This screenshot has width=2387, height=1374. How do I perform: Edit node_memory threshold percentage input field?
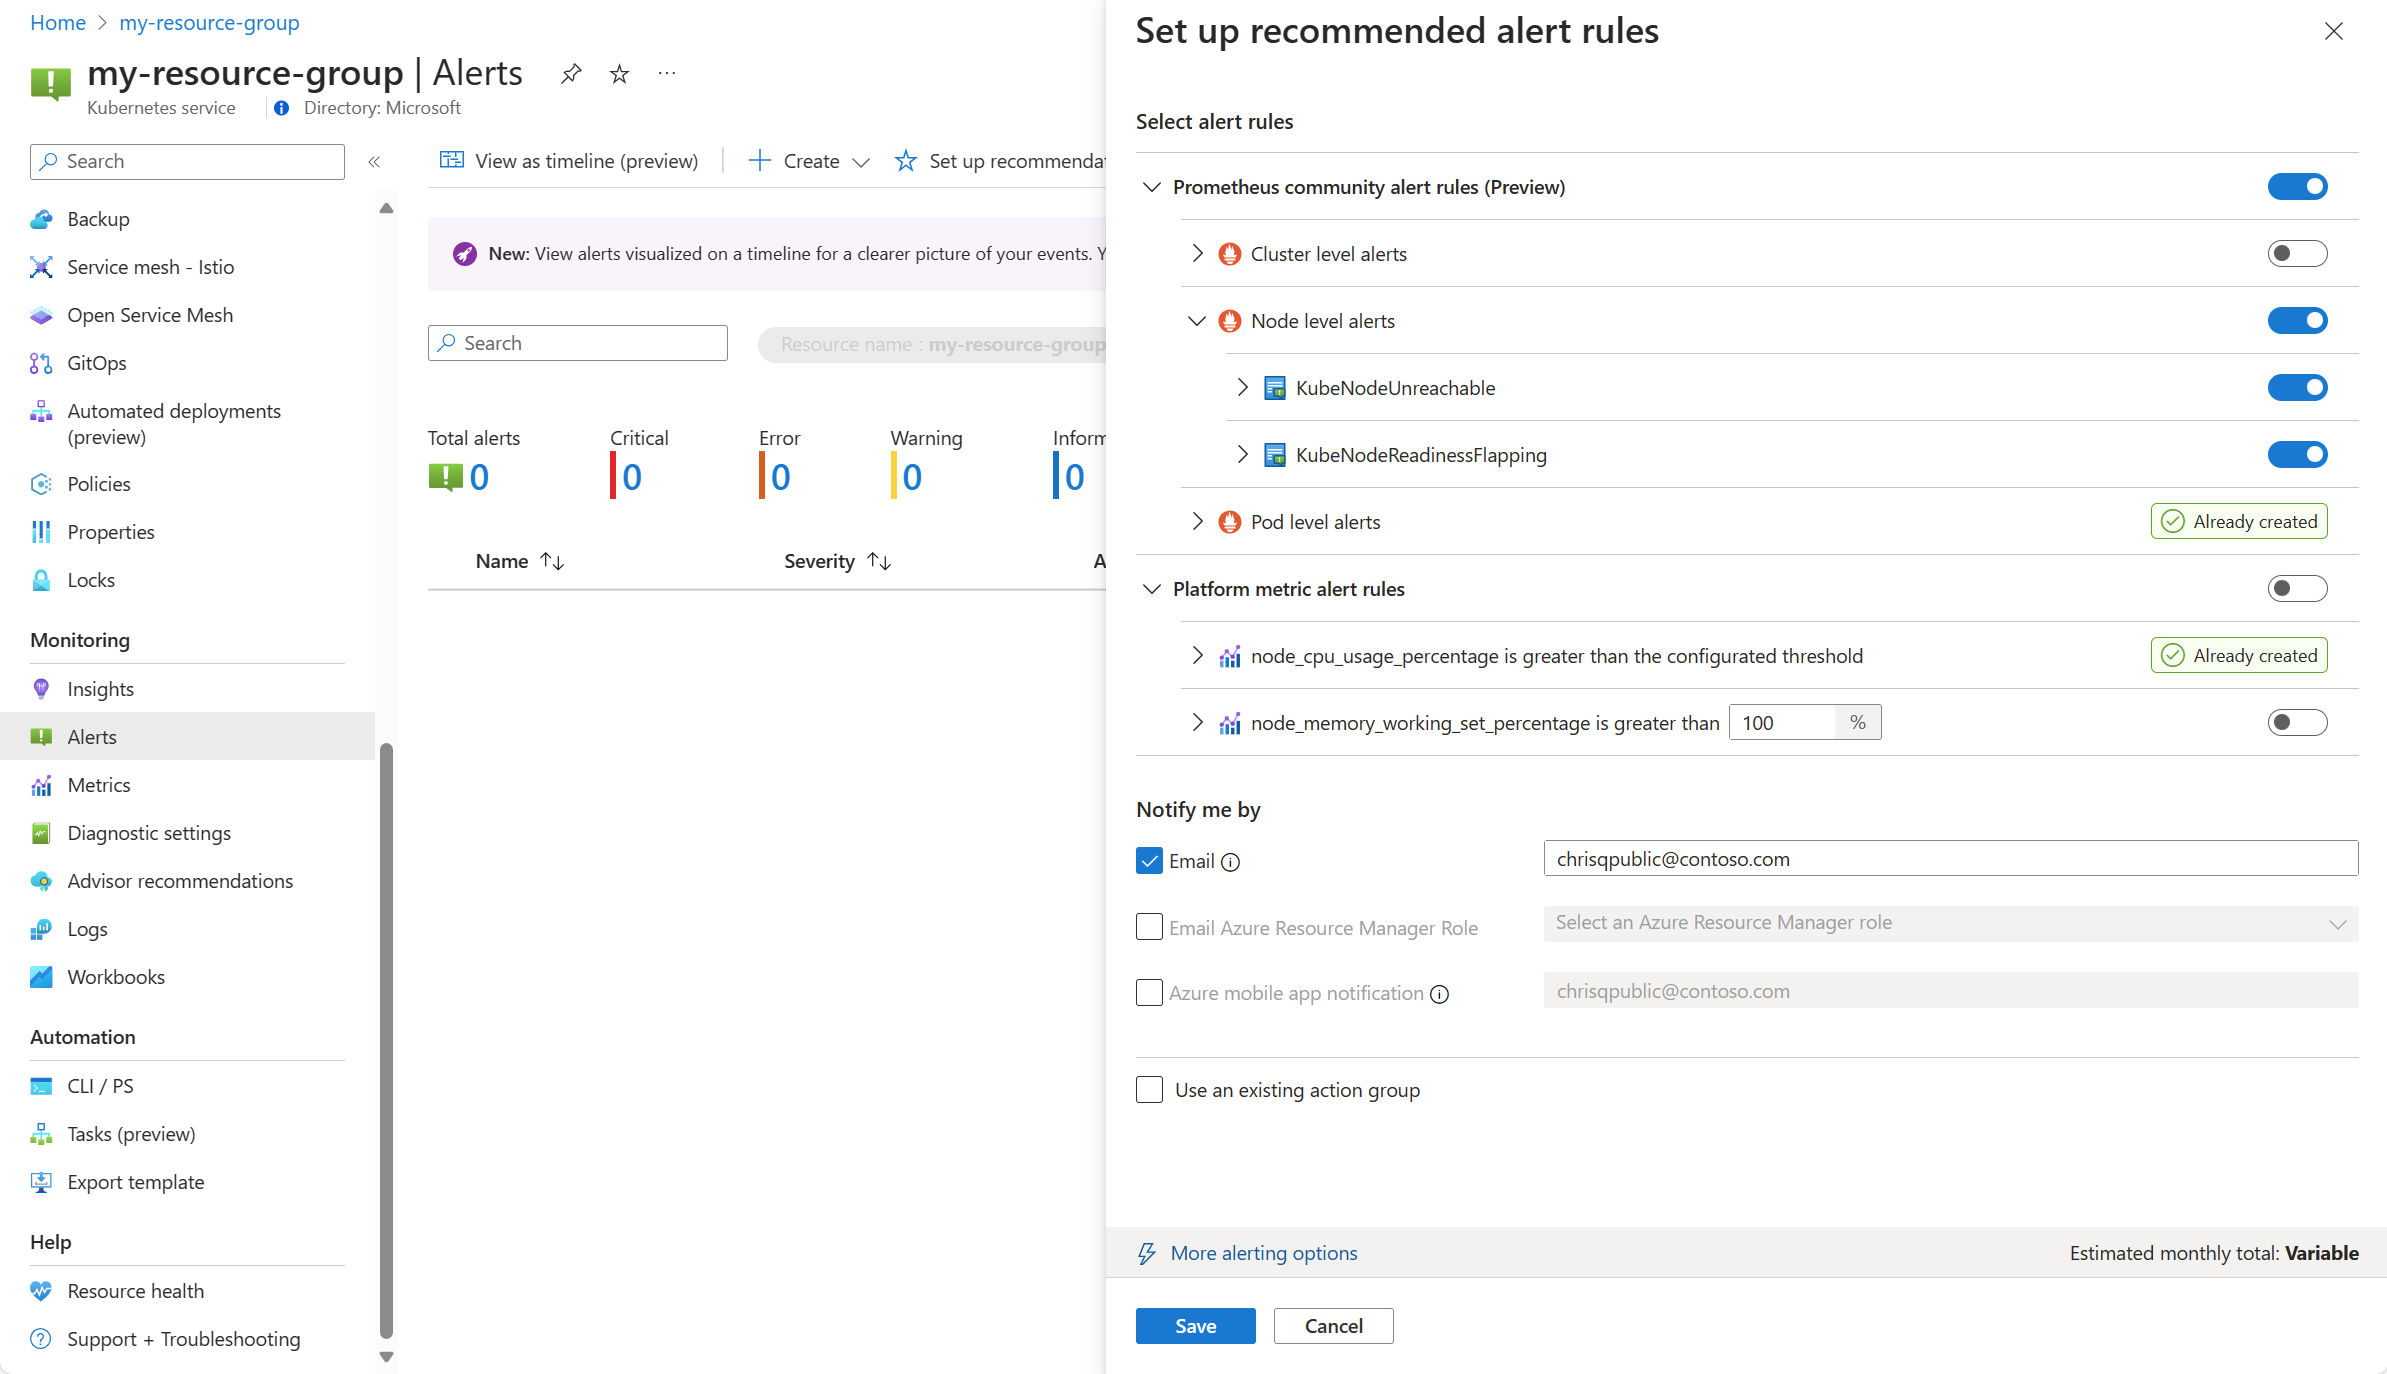click(x=1787, y=721)
